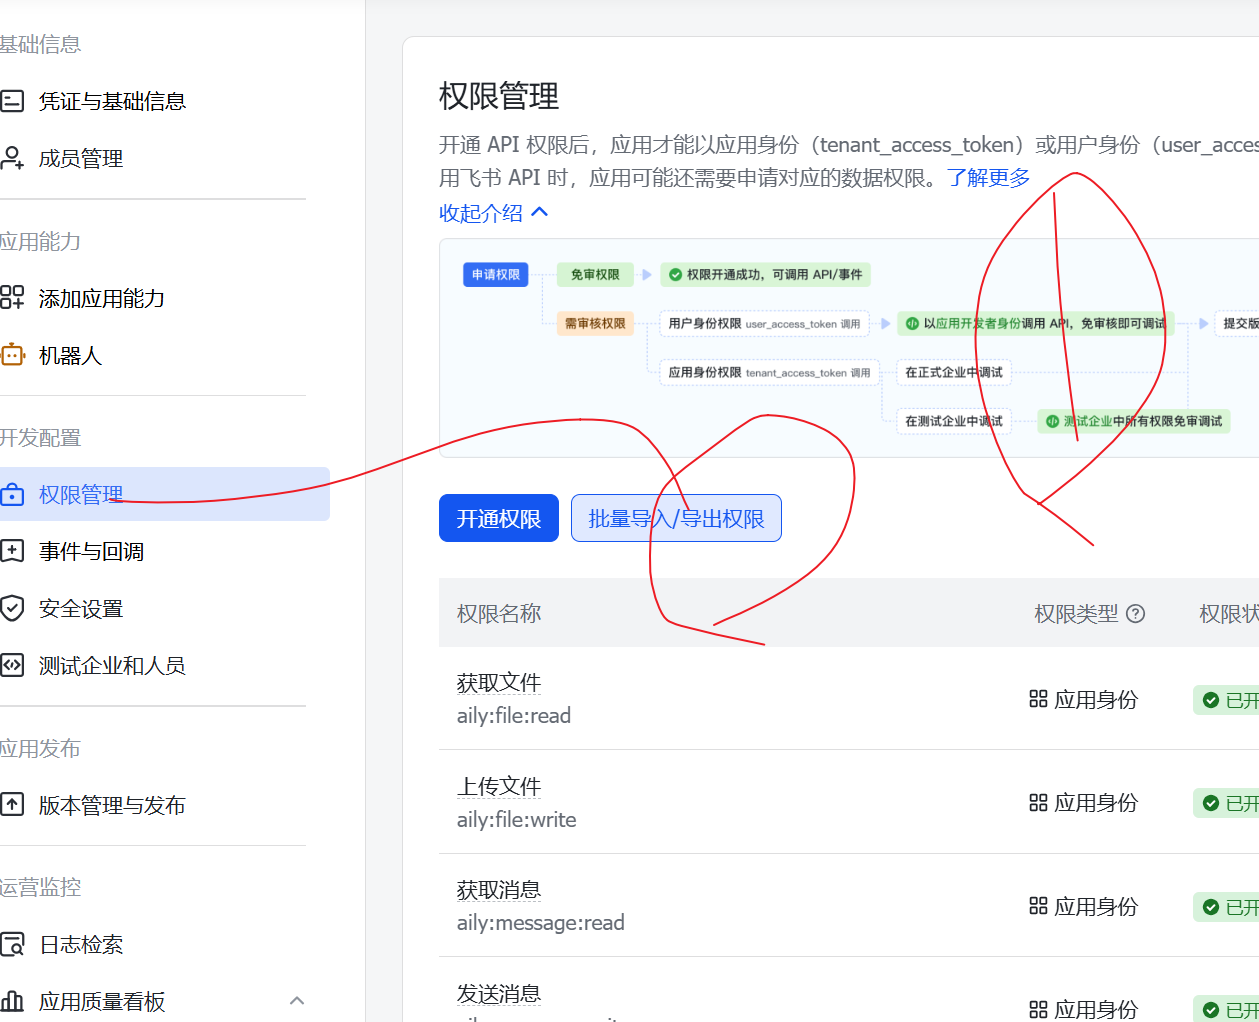Click the 凭证与基础信息 sidebar icon

pos(12,101)
